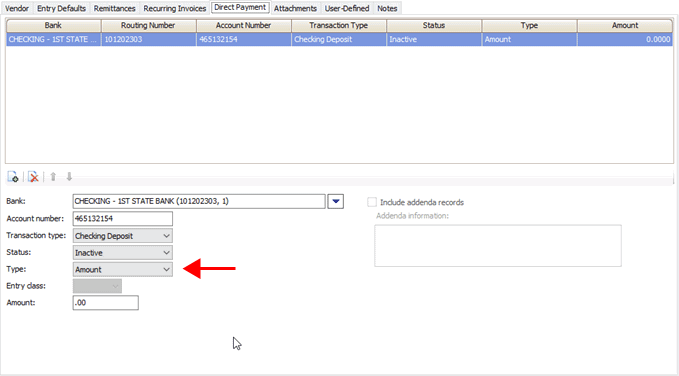Open the Remittances tab
This screenshot has width=679, height=376.
coord(114,8)
